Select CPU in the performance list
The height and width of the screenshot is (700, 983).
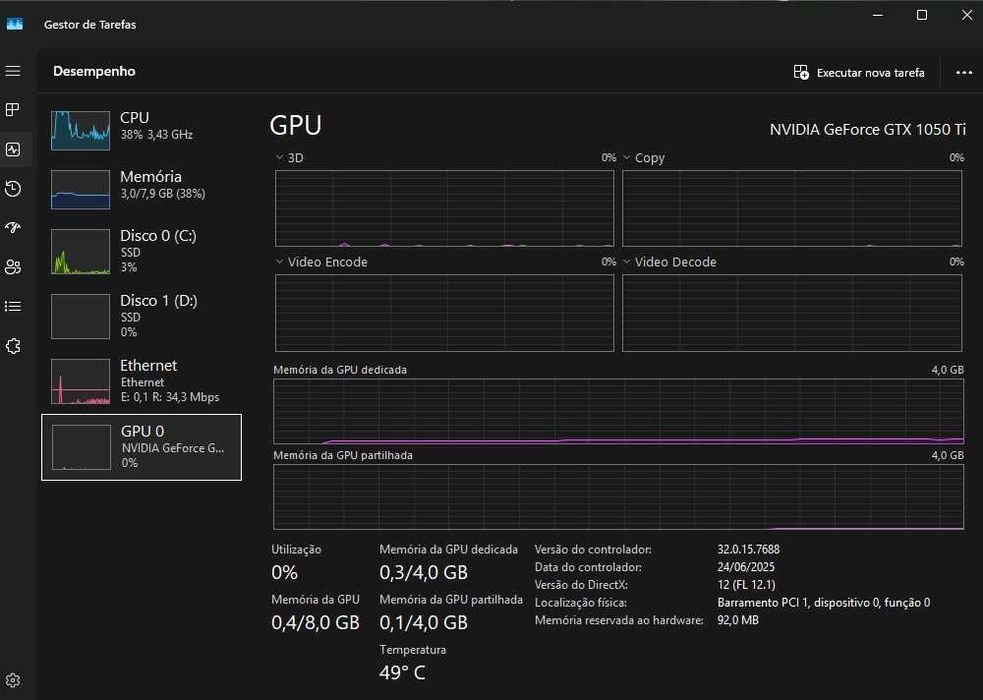(x=141, y=126)
